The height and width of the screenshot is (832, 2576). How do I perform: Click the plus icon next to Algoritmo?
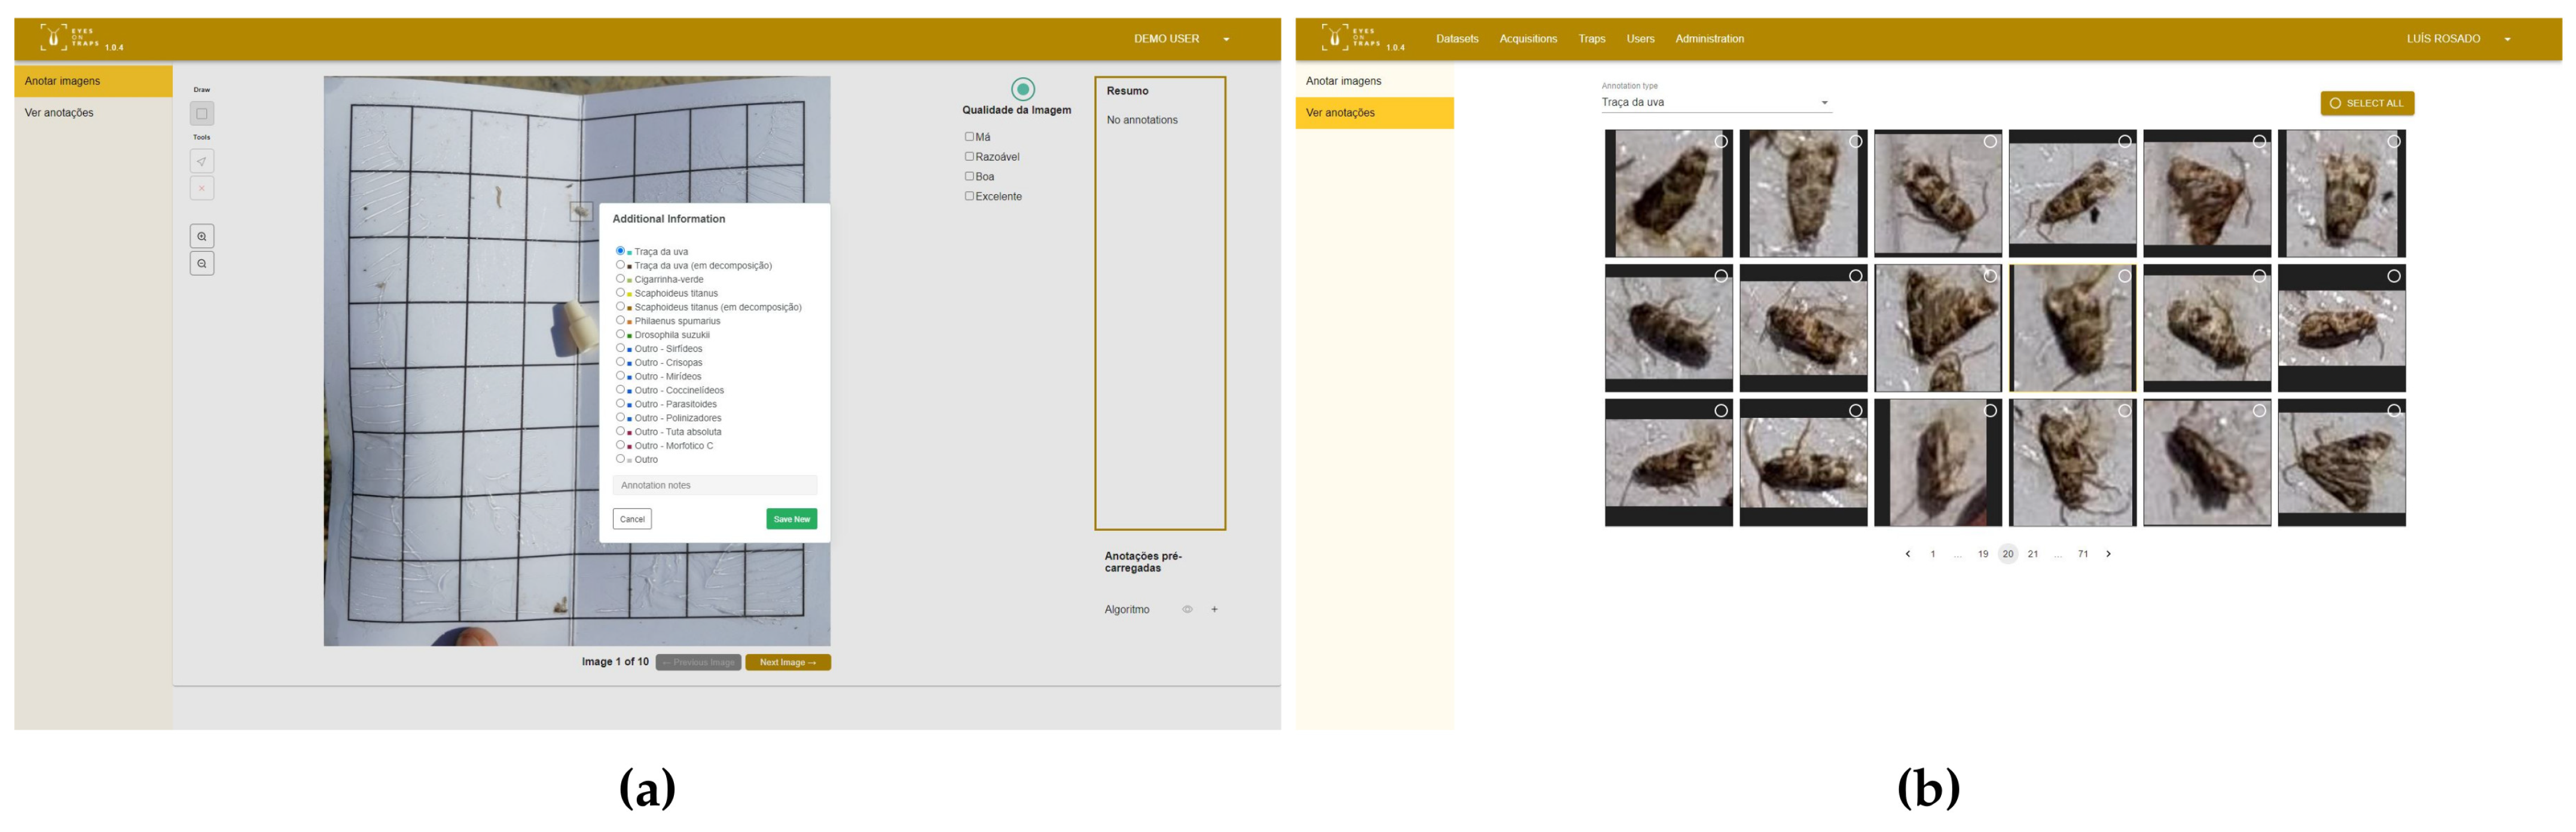(x=1214, y=609)
